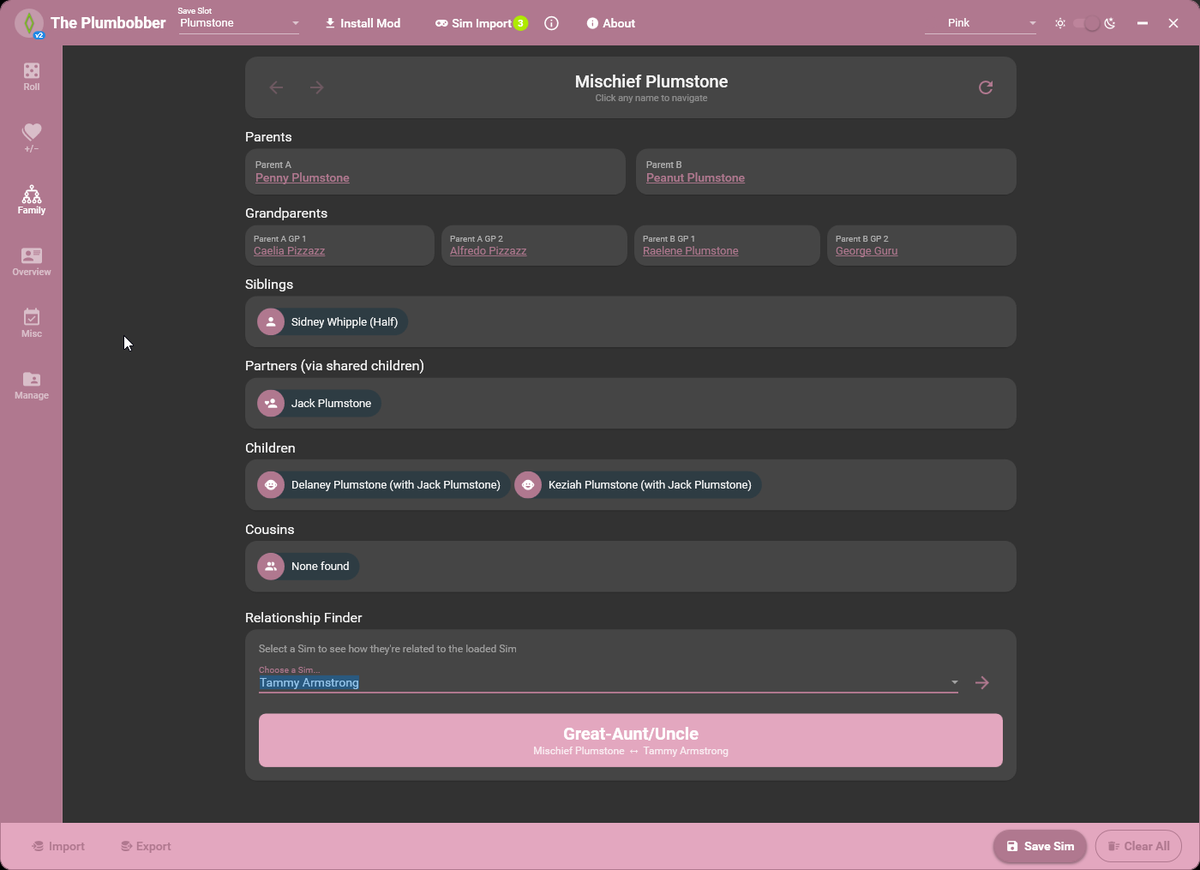This screenshot has height=870, width=1200.
Task: Expand the Choose a Sim dropdown arrow
Action: [954, 683]
